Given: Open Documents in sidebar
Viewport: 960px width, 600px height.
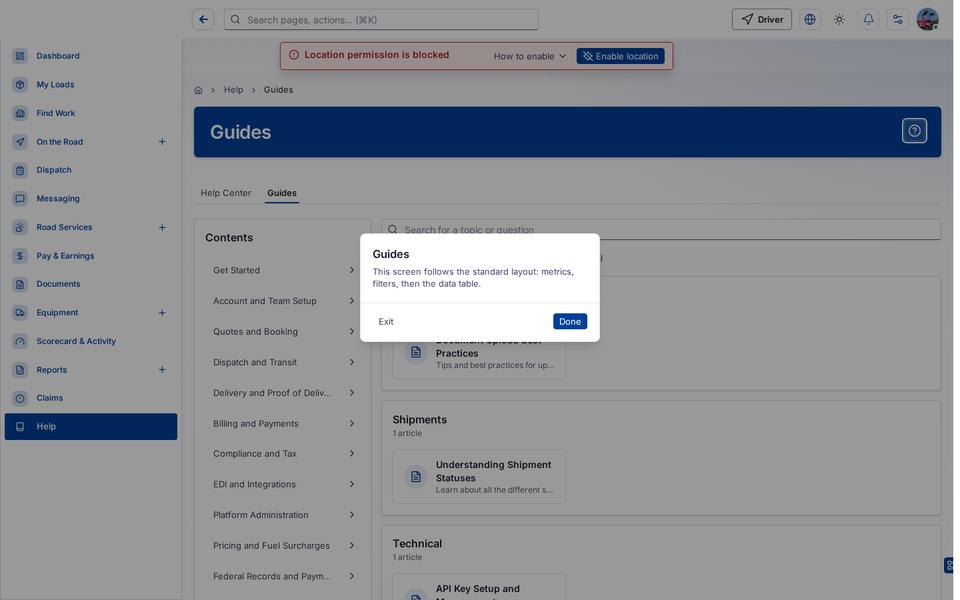Looking at the screenshot, I should coord(91,284).
